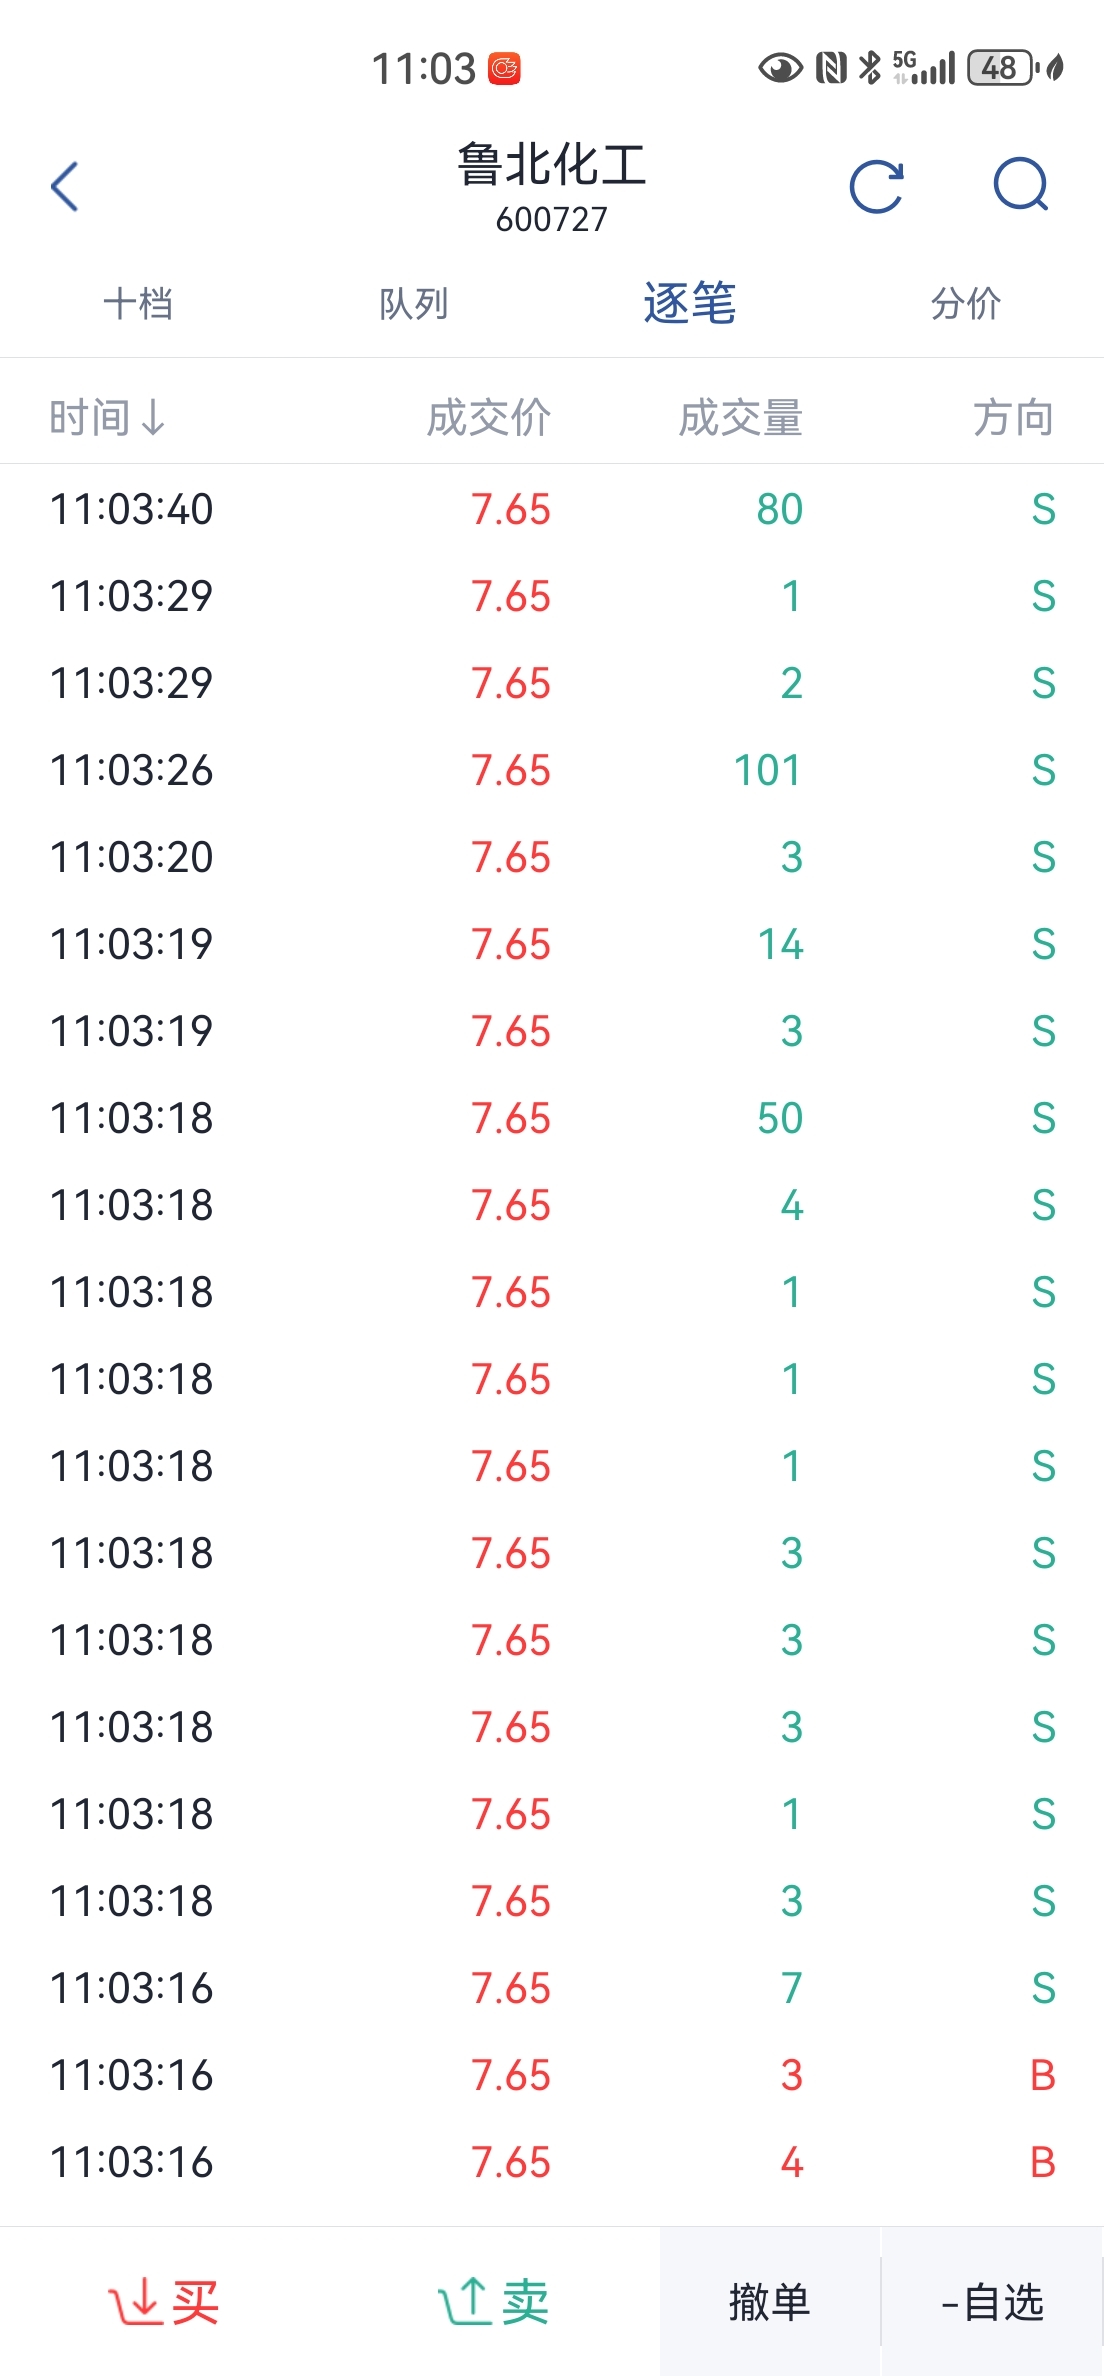Tap the 撤单 cancel order button

pyautogui.click(x=769, y=2302)
